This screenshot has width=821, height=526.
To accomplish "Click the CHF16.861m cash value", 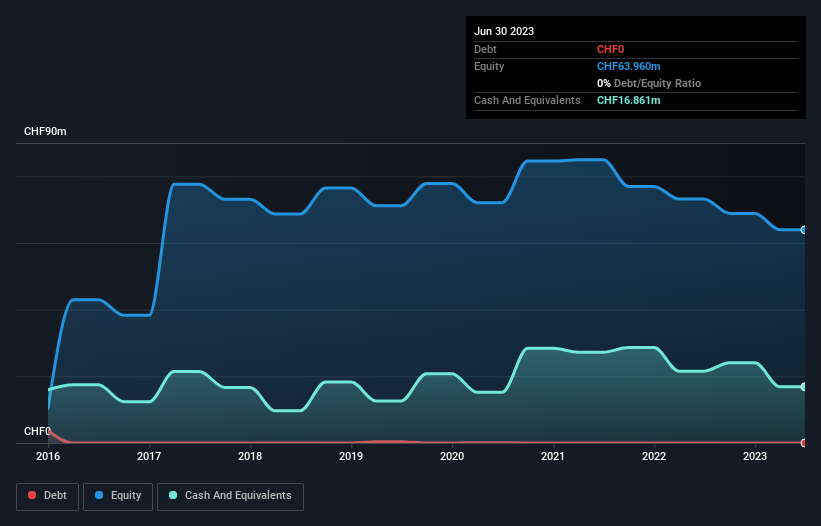I will click(628, 100).
